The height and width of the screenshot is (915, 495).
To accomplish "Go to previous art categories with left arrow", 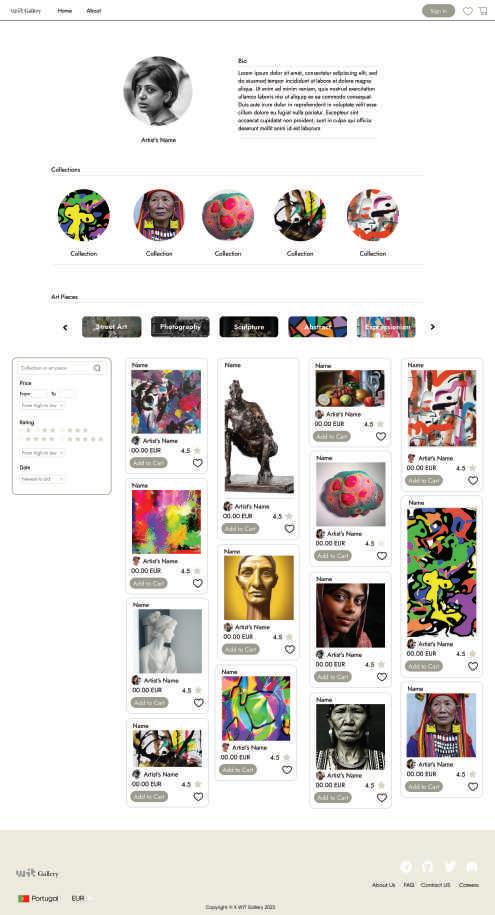I will tap(65, 327).
